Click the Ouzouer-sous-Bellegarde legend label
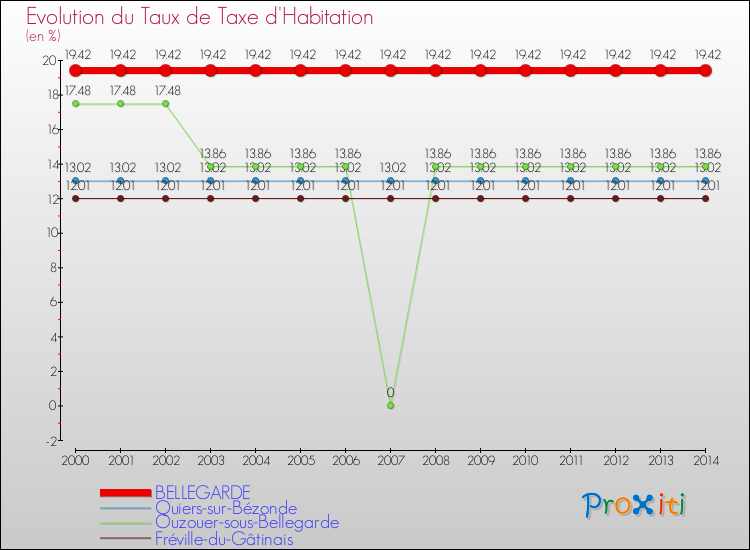Image resolution: width=750 pixels, height=550 pixels. [x=247, y=523]
